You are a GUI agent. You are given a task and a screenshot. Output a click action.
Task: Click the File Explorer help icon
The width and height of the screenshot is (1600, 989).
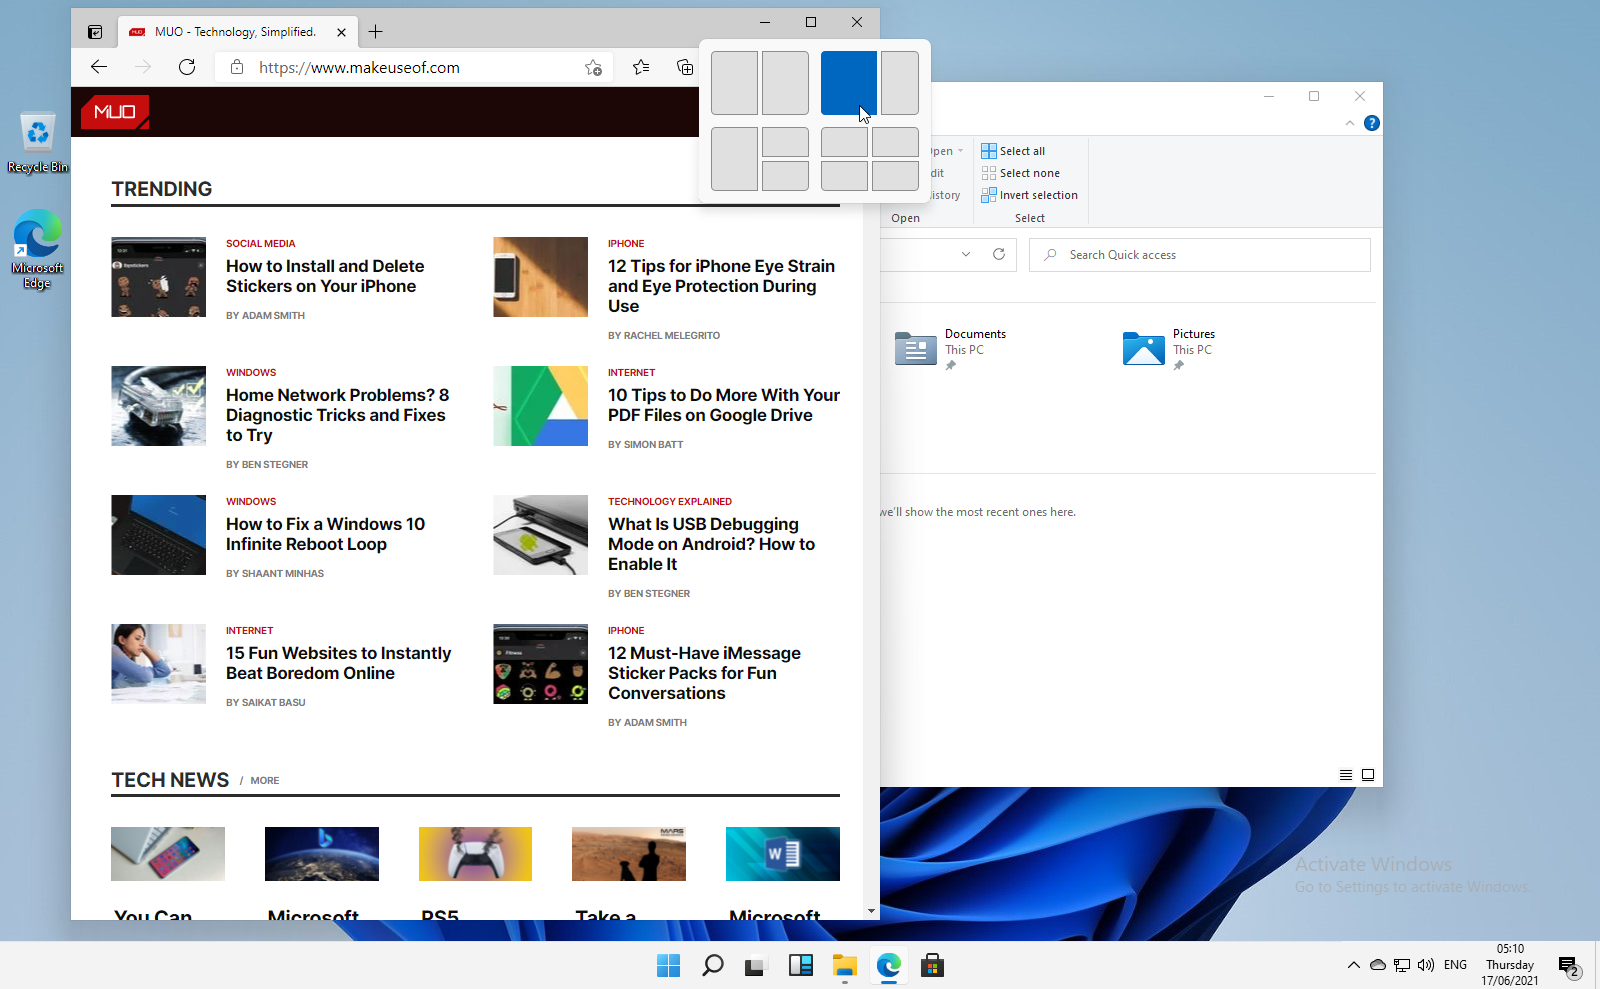pyautogui.click(x=1372, y=123)
